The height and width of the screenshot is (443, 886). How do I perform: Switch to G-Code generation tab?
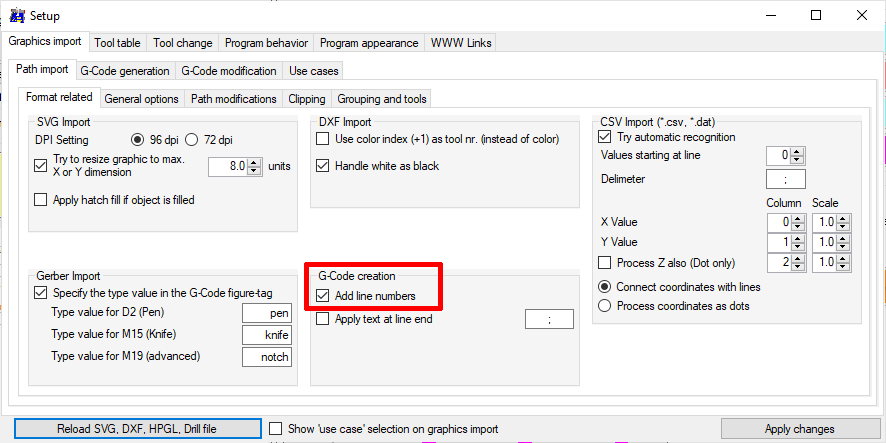(125, 71)
